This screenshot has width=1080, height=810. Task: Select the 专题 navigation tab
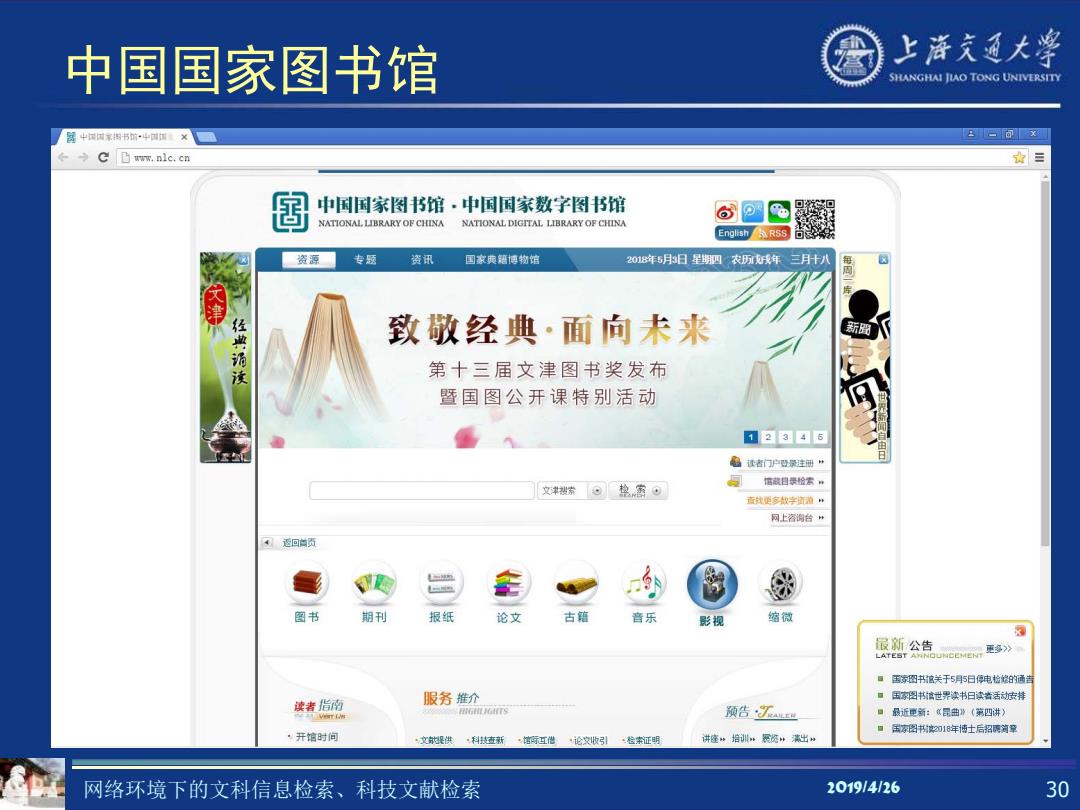pos(365,260)
